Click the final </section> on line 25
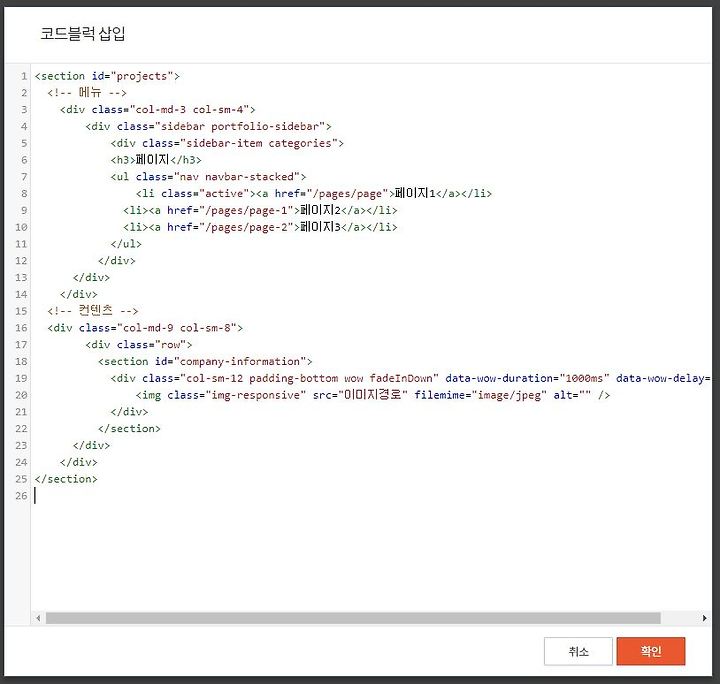Viewport: 720px width, 684px height. point(66,479)
